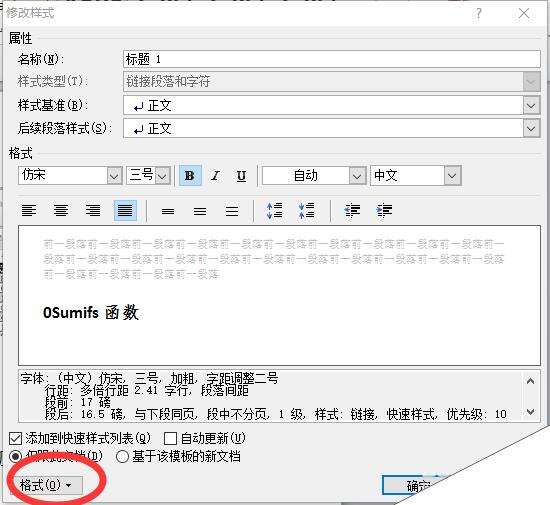Viewport: 550px width, 505px height.
Task: Set 1.5 line spacing icon
Action: click(x=200, y=211)
